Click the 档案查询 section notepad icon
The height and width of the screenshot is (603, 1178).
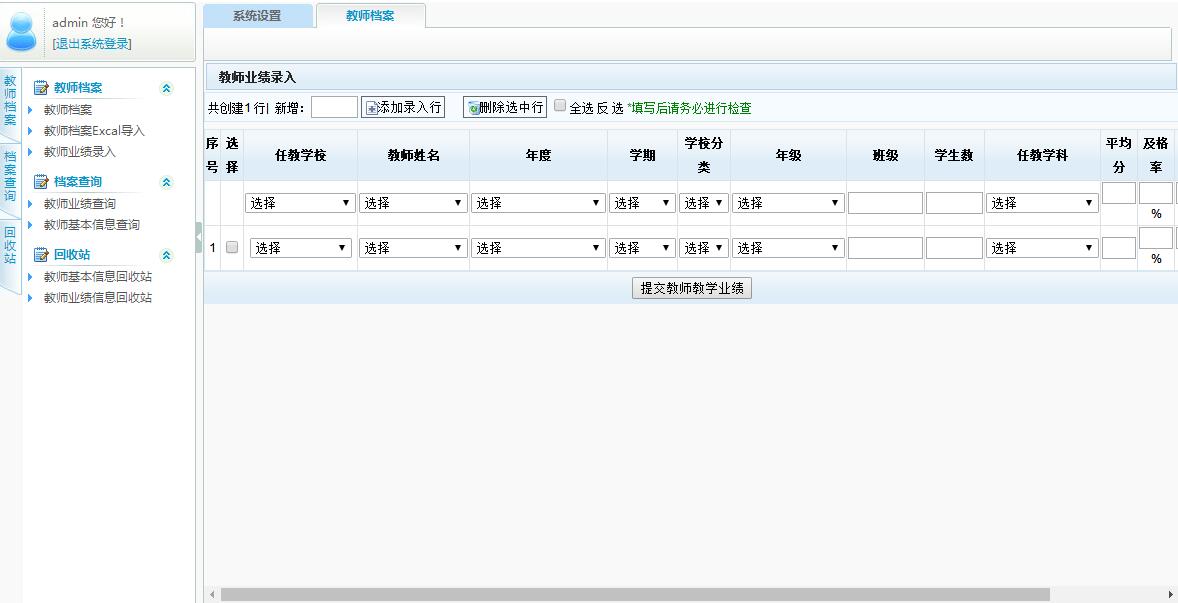click(41, 182)
